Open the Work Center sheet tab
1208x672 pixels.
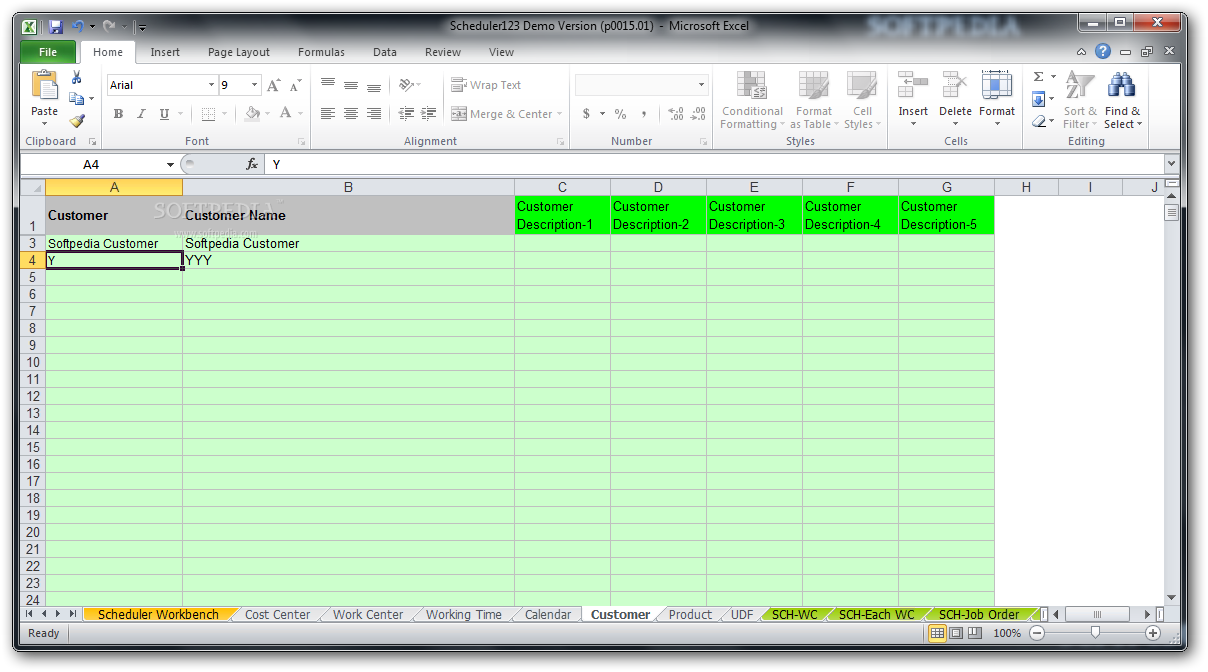368,614
